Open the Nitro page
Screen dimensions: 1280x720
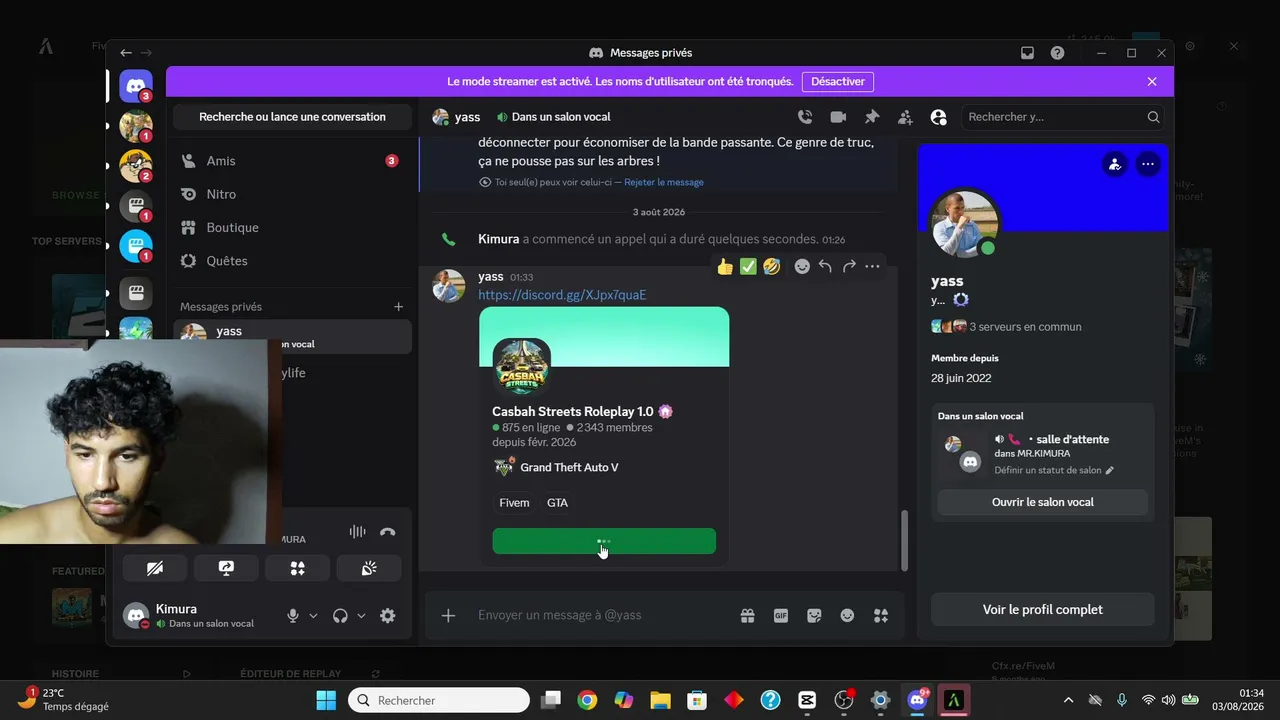tap(292, 194)
